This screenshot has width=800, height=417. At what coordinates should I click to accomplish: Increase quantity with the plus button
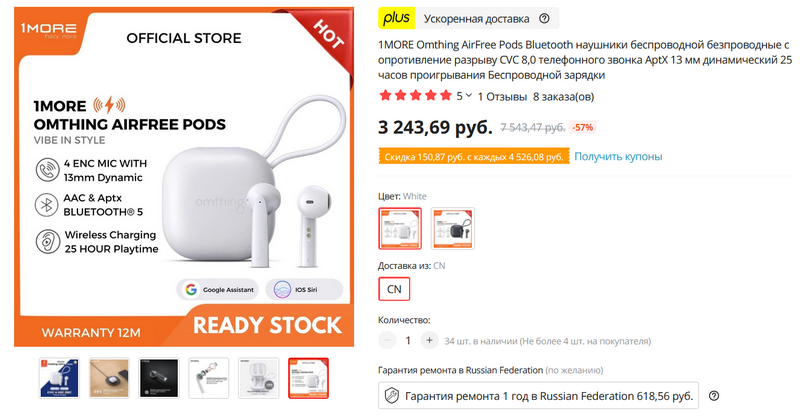tap(430, 340)
